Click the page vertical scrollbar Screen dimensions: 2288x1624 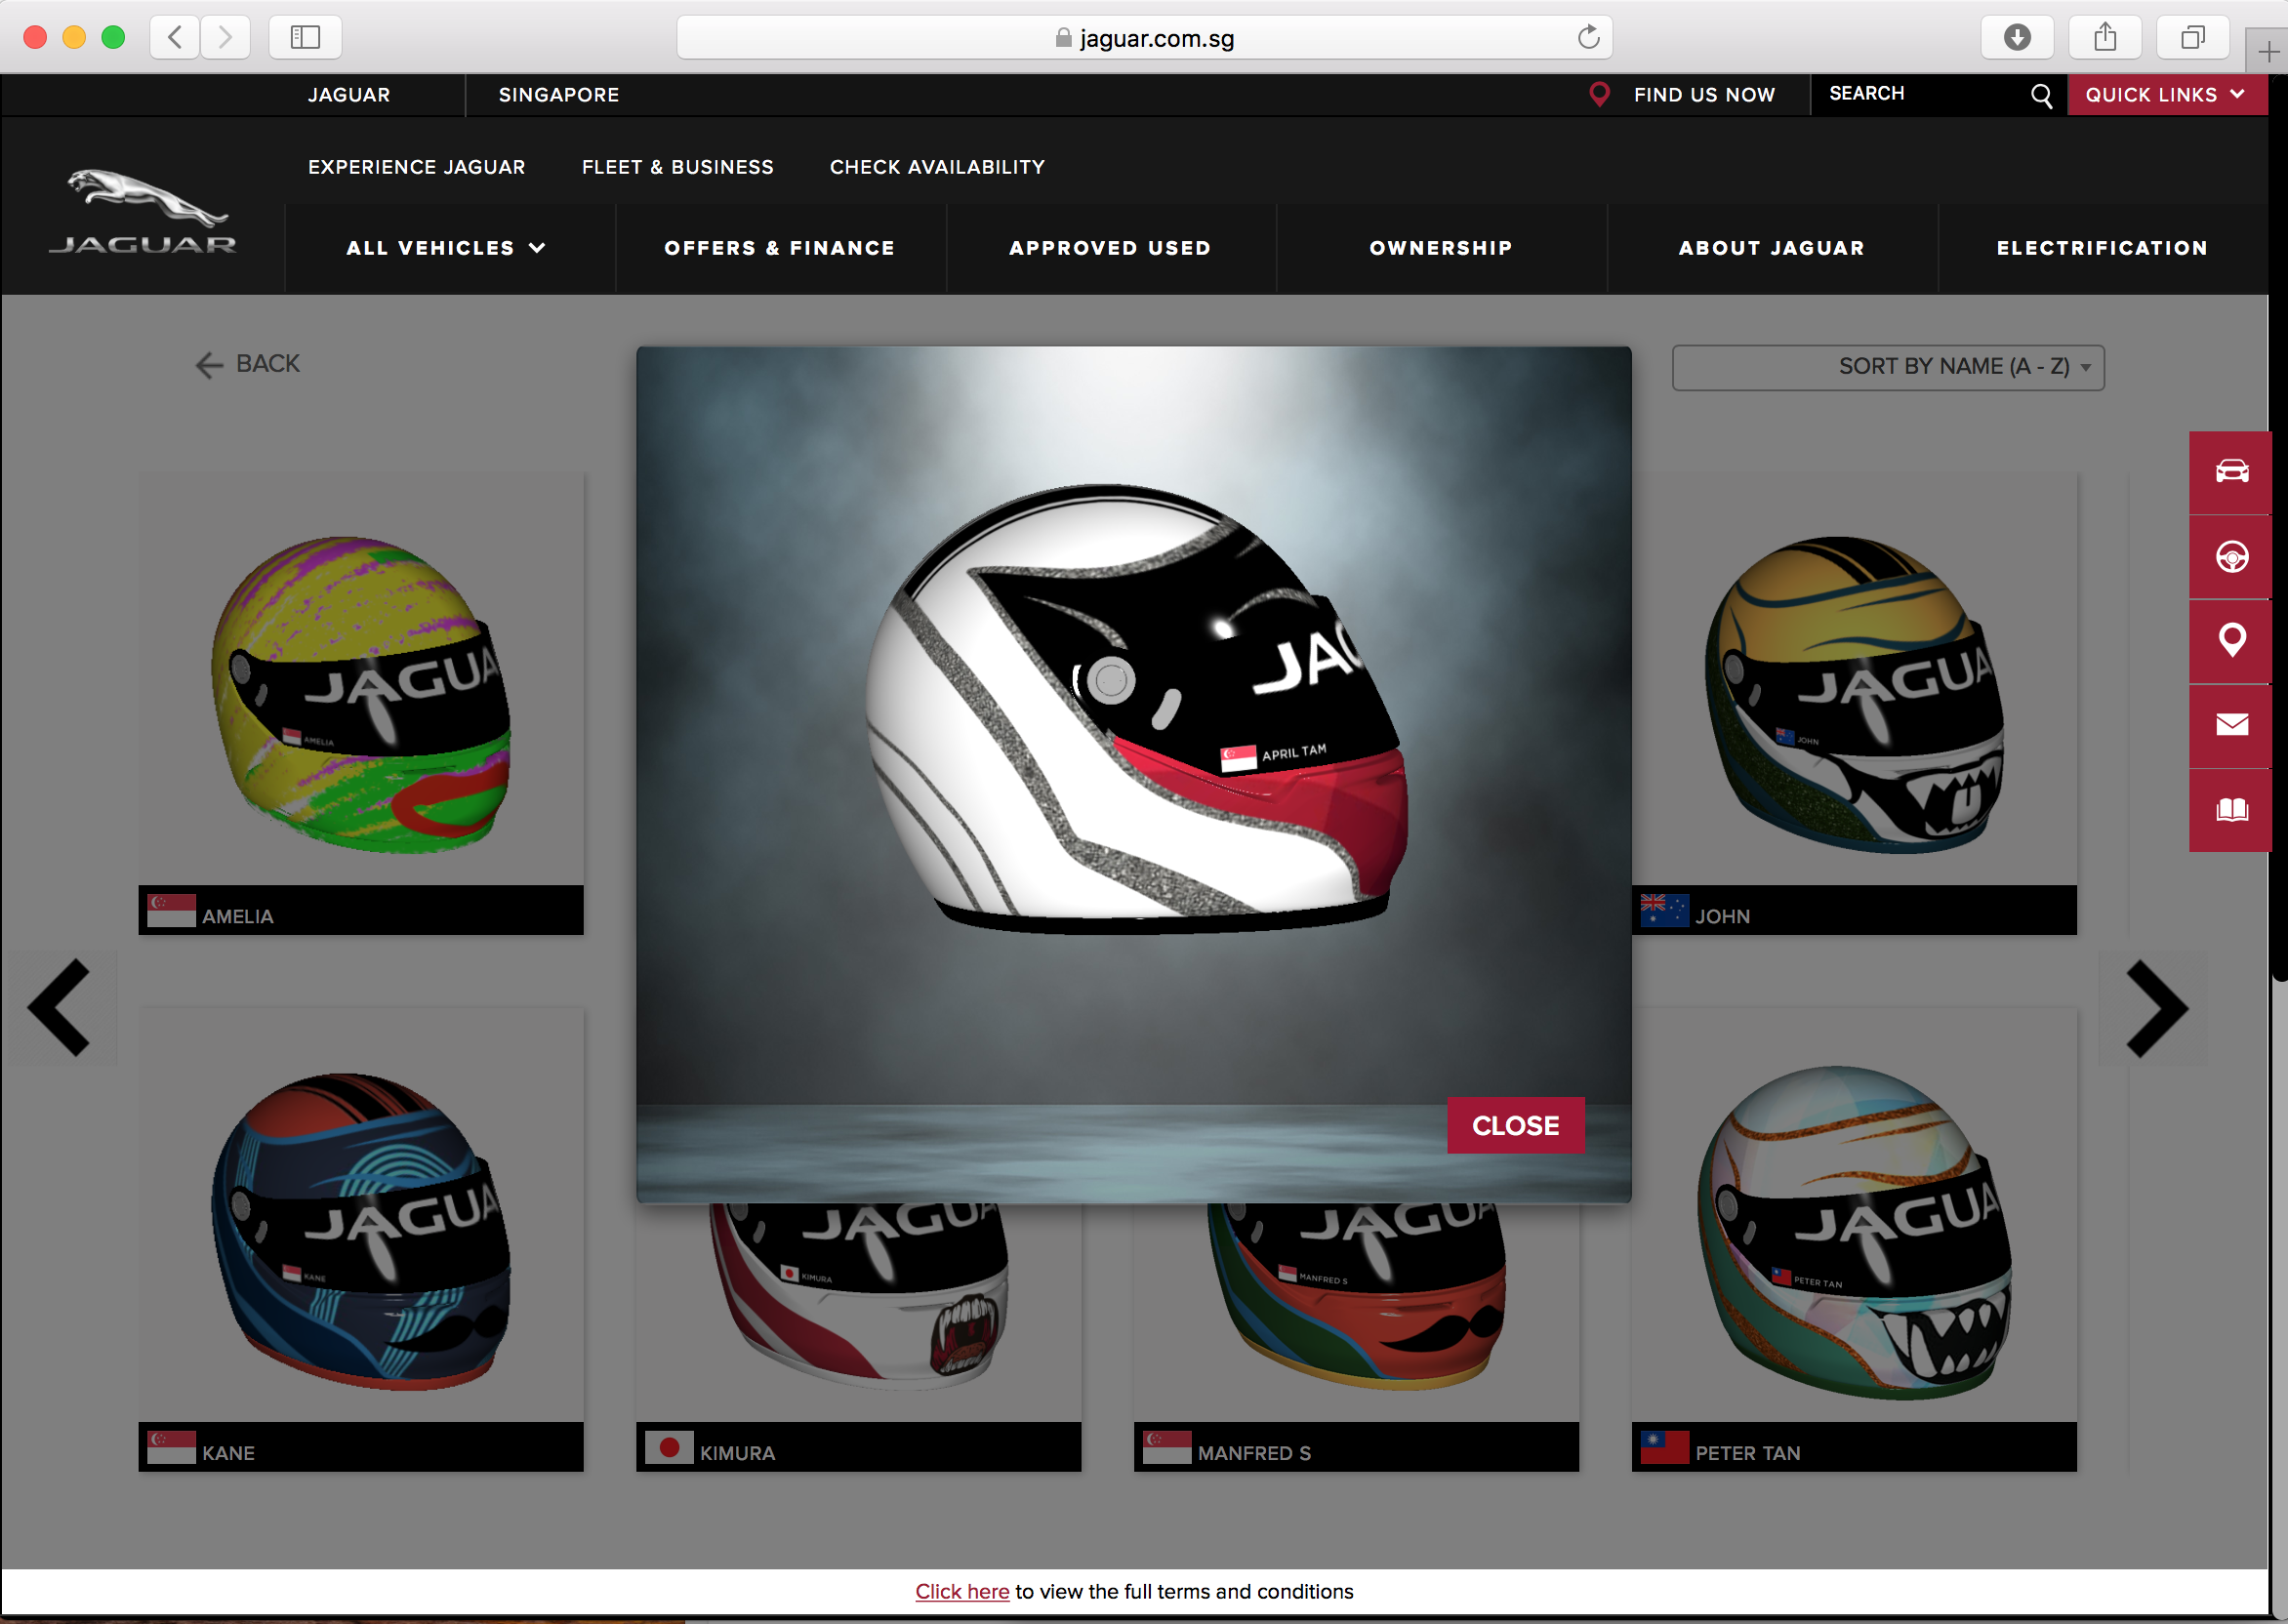tap(2278, 527)
